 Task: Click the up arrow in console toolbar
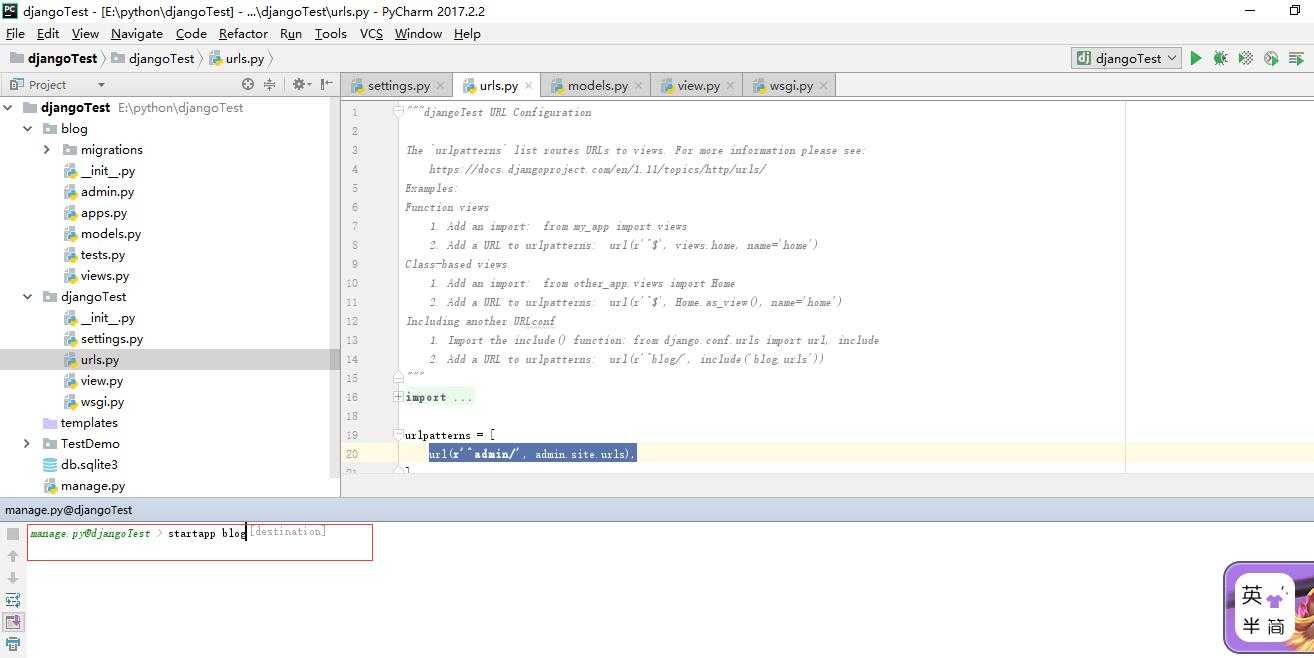[13, 556]
